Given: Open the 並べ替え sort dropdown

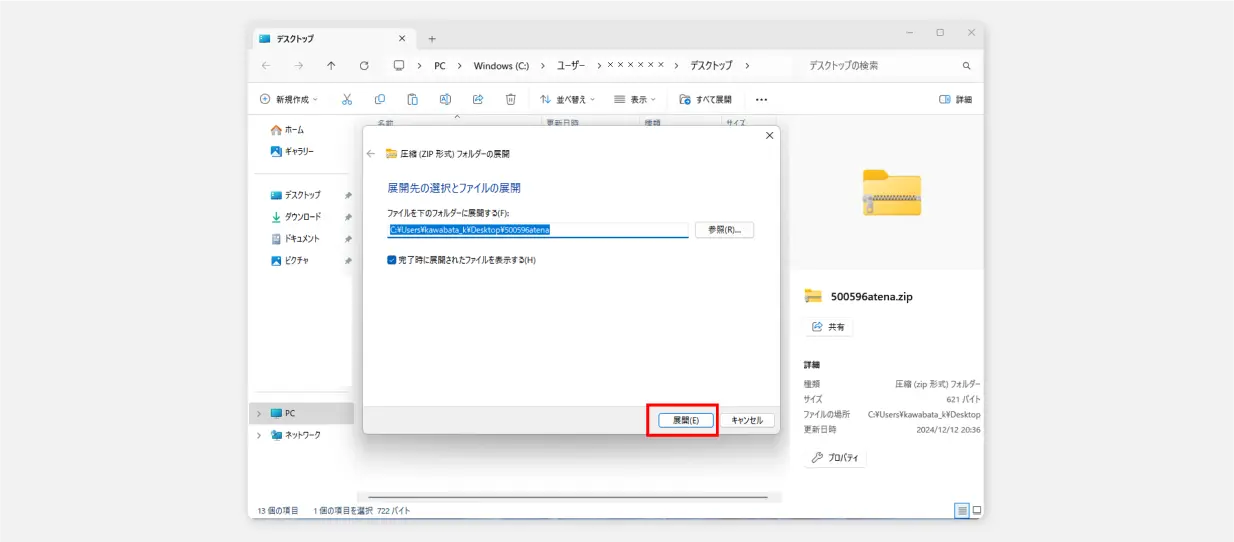Looking at the screenshot, I should [x=567, y=99].
